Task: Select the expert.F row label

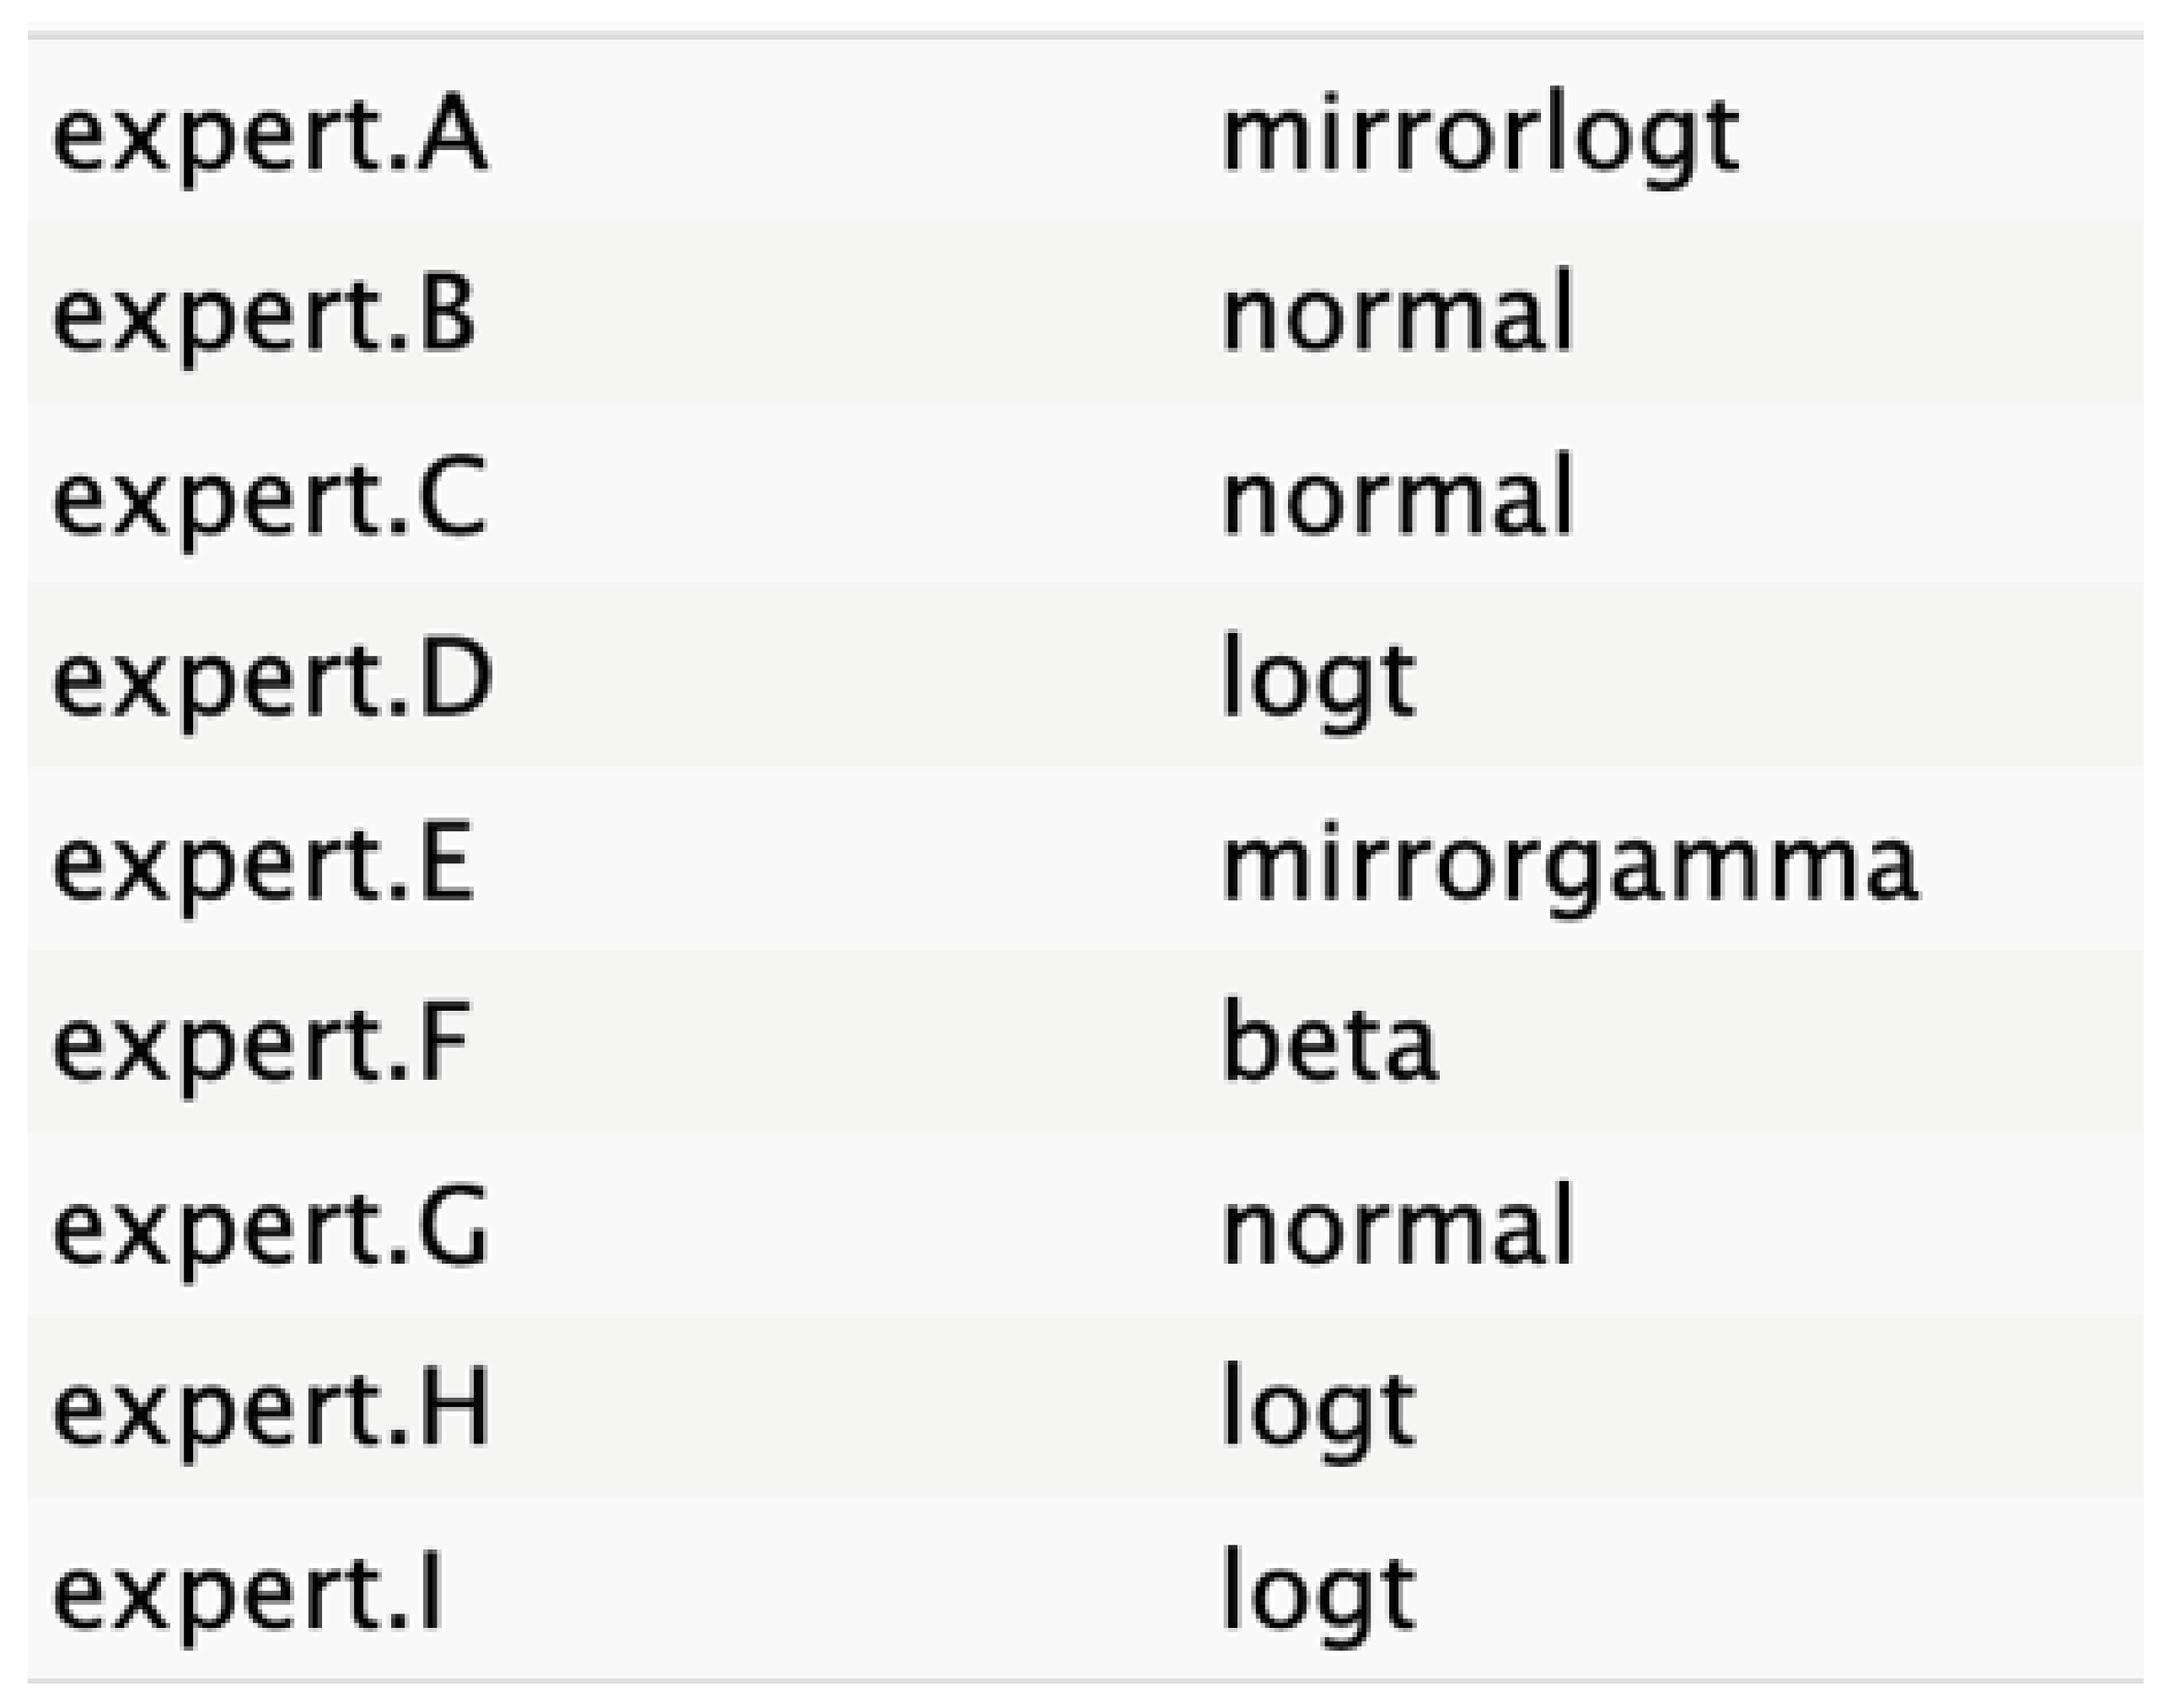Action: 261,1046
